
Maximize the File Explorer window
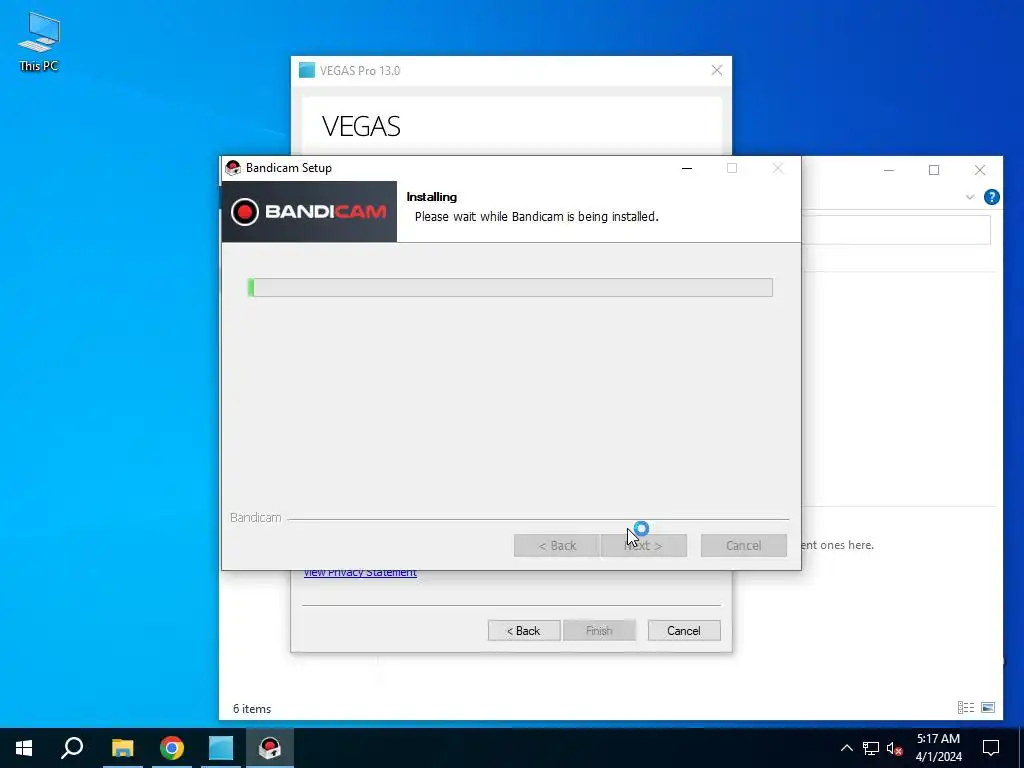pyautogui.click(x=934, y=170)
